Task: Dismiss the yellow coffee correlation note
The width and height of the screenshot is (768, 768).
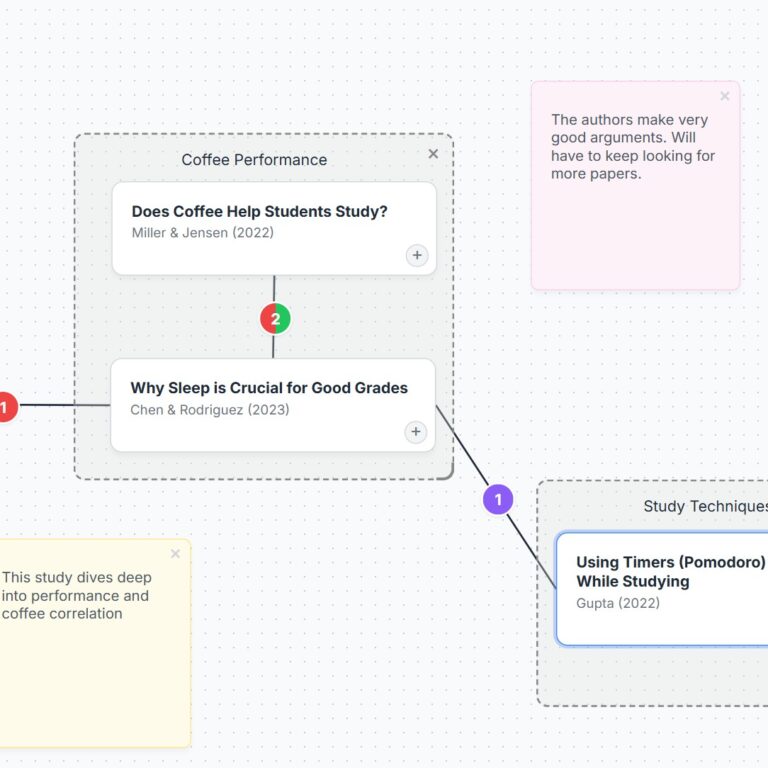Action: pos(175,554)
